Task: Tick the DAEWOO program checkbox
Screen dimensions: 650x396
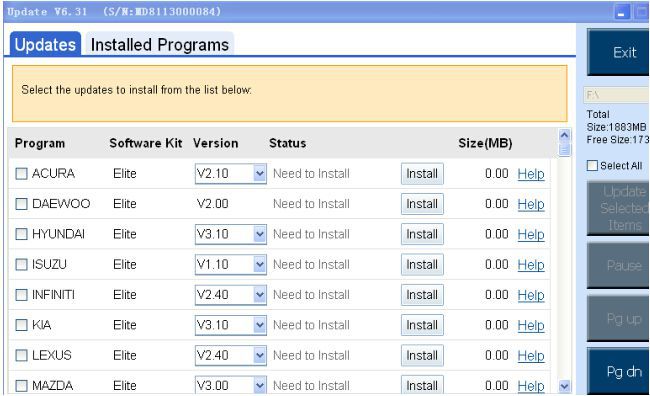Action: pyautogui.click(x=21, y=204)
